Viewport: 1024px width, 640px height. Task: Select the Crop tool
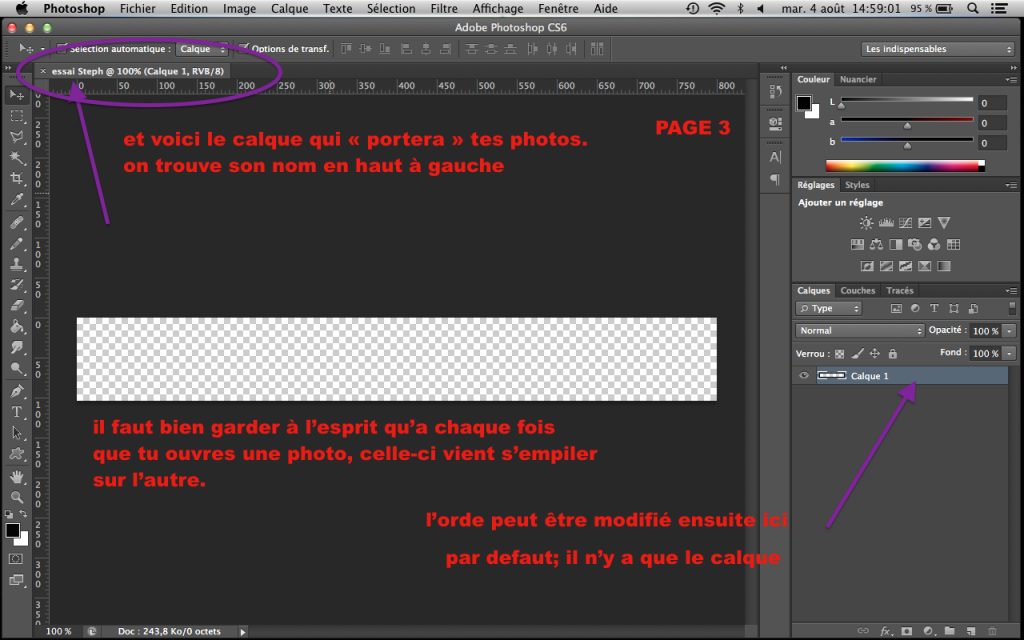[17, 178]
